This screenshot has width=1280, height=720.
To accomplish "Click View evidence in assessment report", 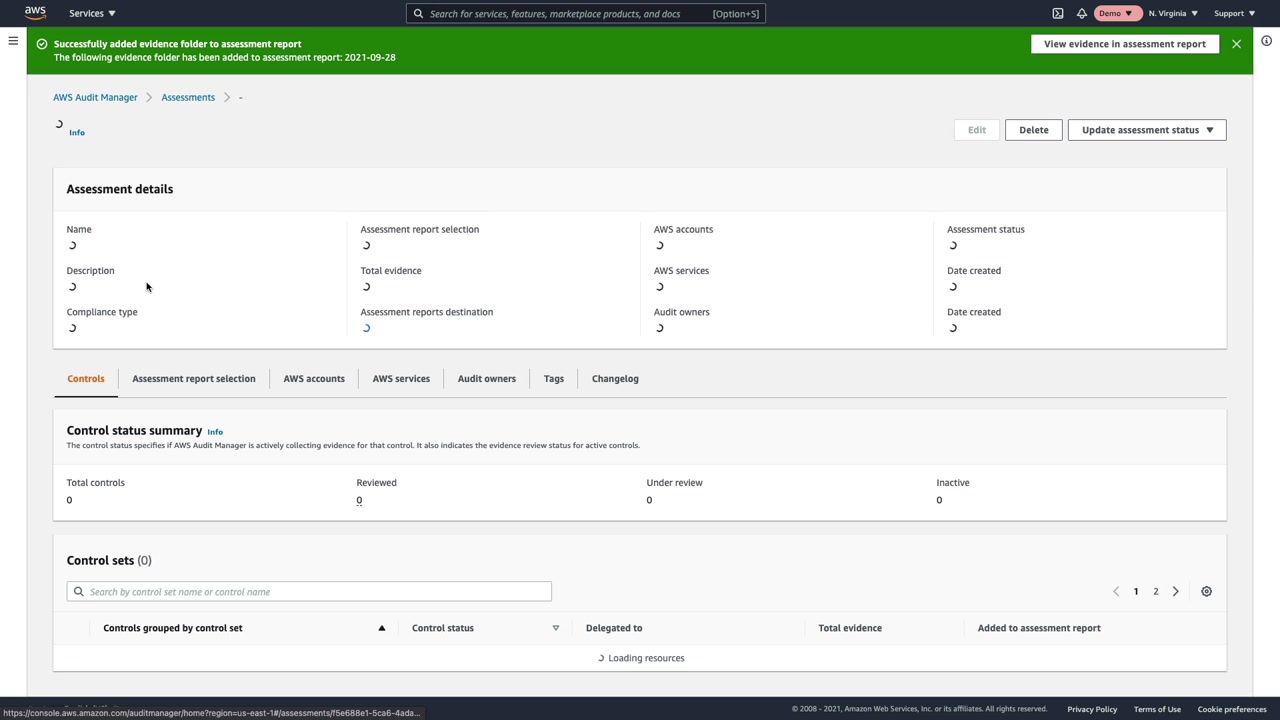I will [x=1125, y=44].
